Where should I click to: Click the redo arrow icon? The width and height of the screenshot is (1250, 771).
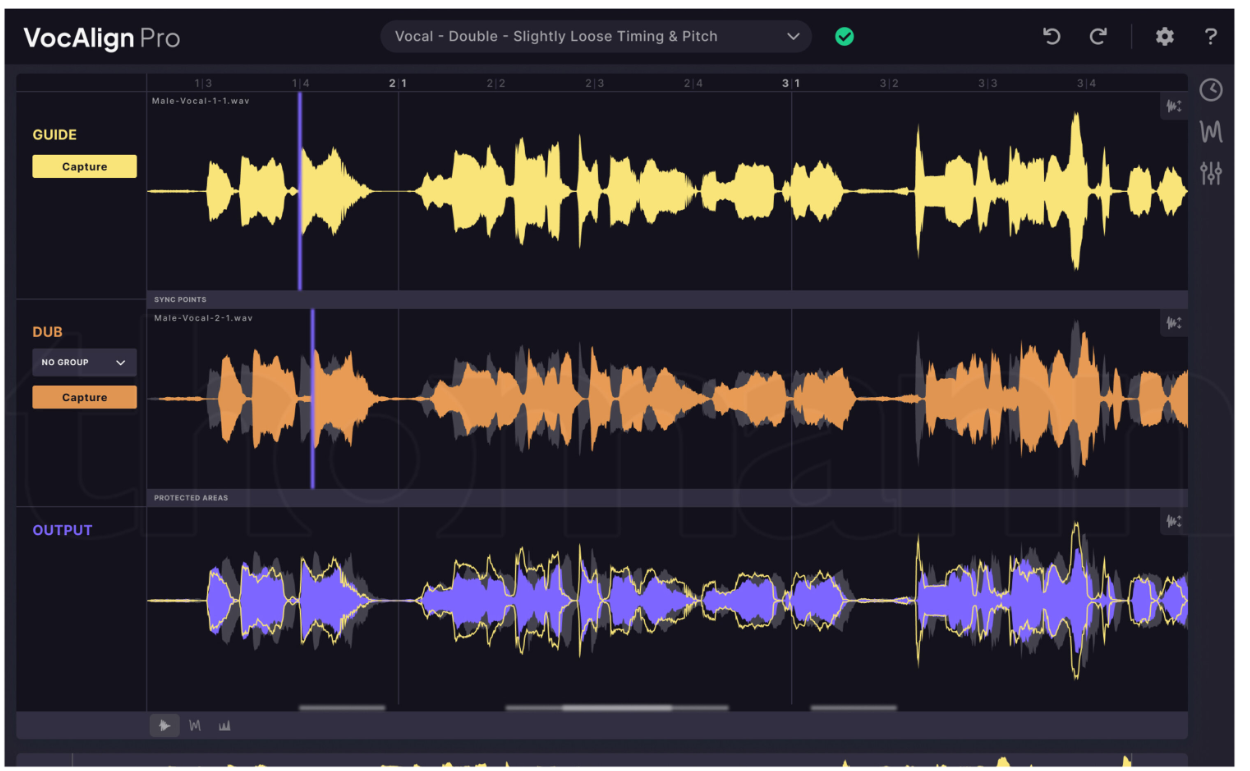pos(1098,37)
